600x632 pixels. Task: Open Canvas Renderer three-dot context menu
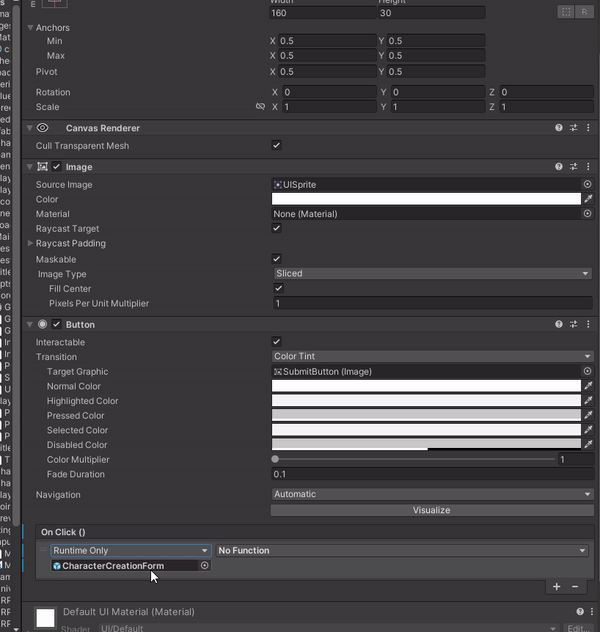[x=588, y=128]
